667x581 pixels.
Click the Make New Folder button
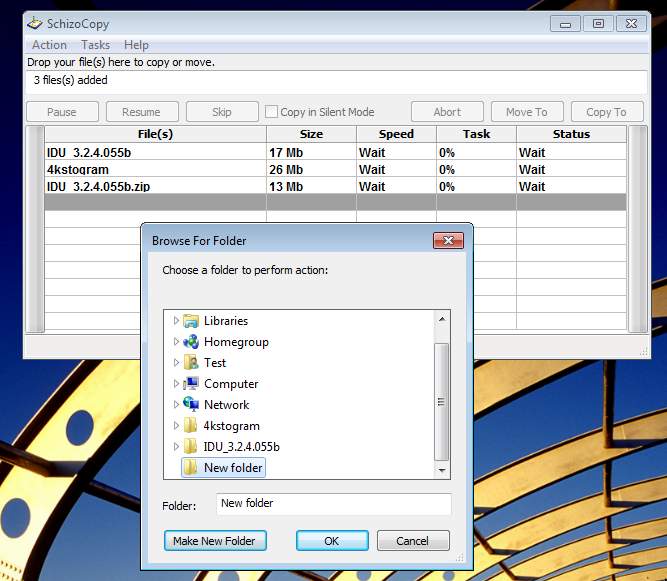coord(214,541)
